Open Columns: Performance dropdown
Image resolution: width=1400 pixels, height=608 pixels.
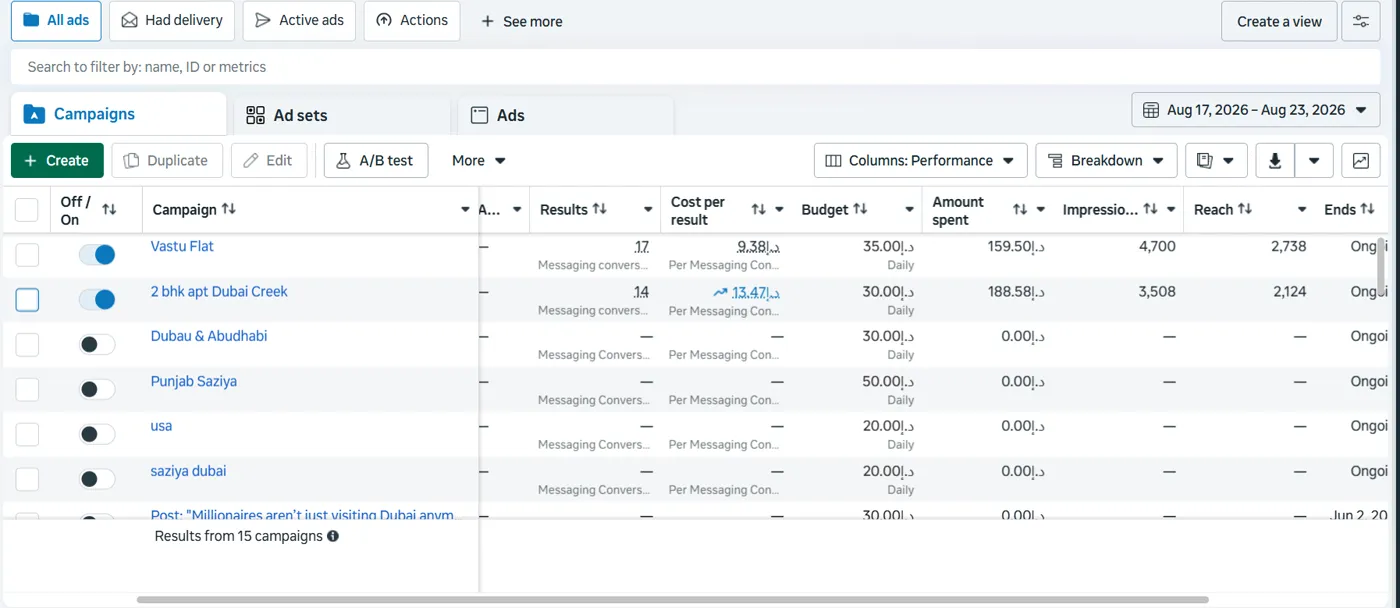coord(920,160)
